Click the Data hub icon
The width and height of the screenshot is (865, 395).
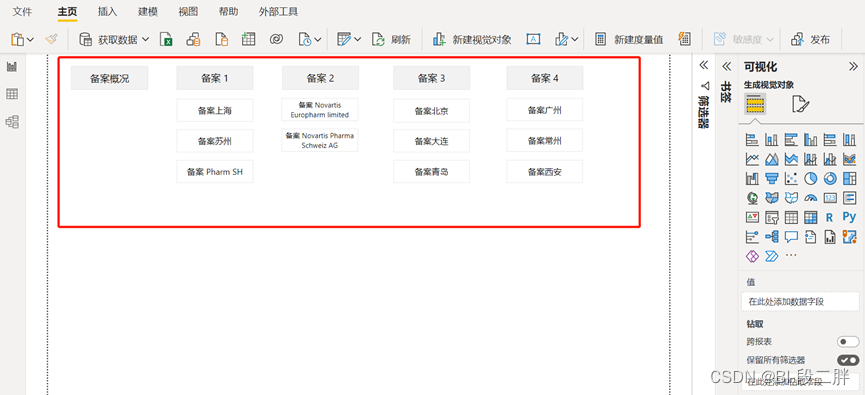click(x=193, y=39)
